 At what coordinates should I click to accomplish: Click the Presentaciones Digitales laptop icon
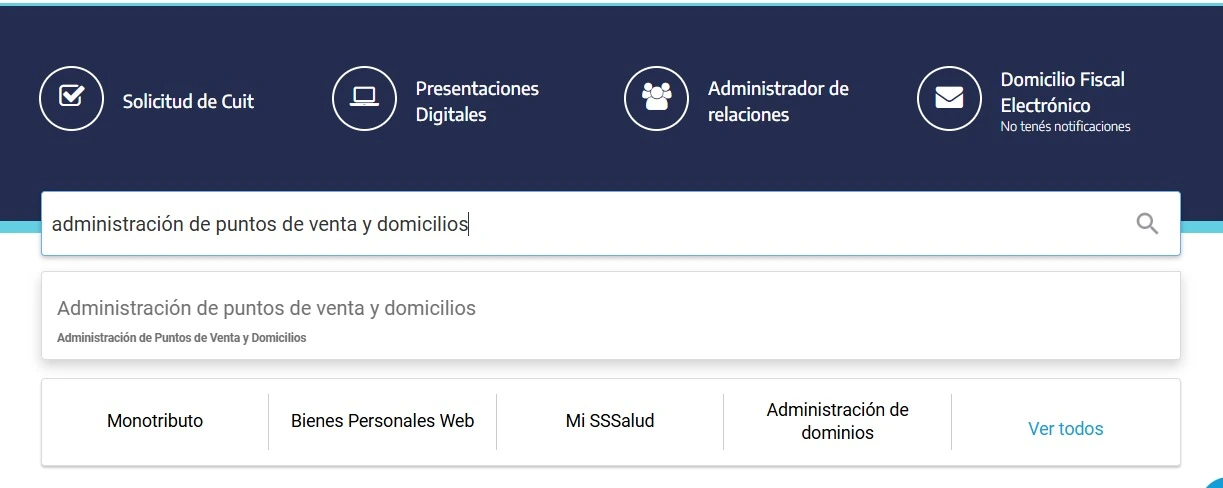(x=364, y=98)
